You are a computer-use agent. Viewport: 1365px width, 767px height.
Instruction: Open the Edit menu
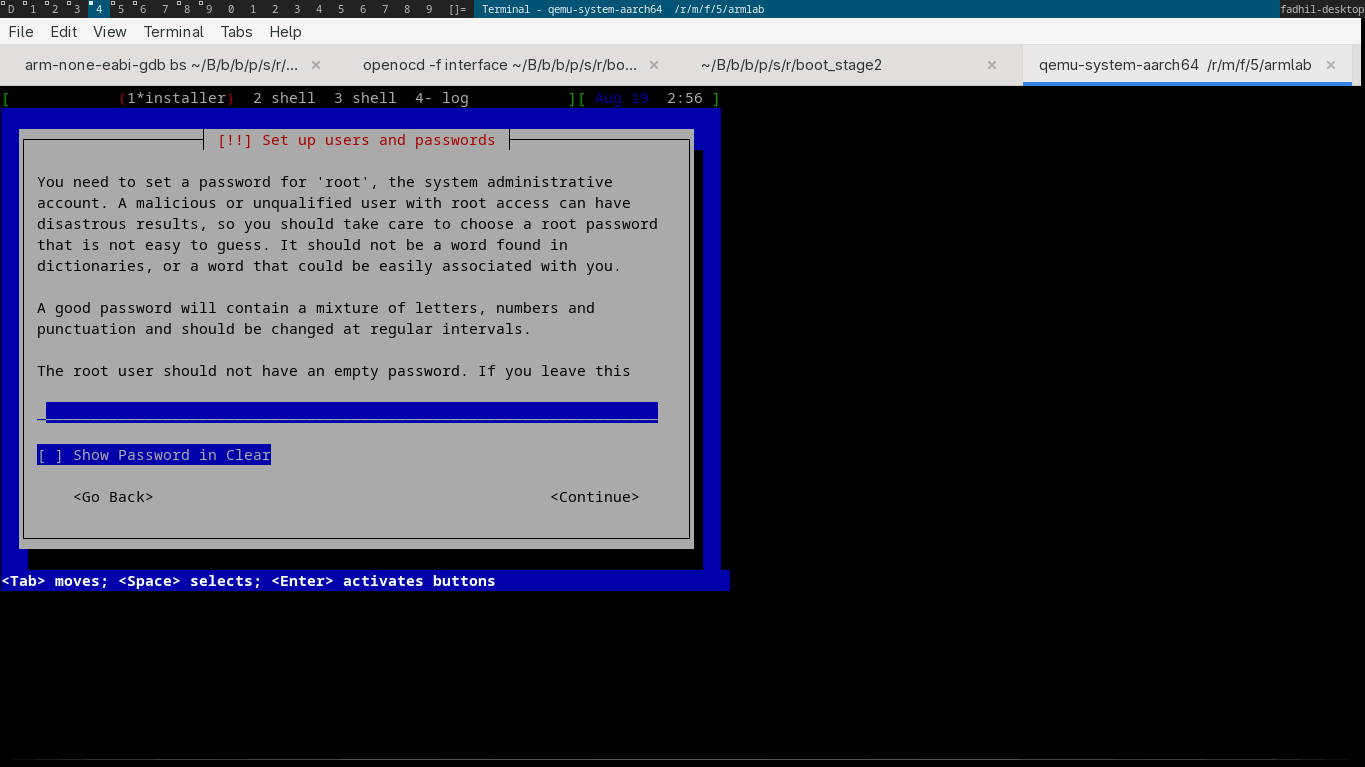(x=64, y=31)
